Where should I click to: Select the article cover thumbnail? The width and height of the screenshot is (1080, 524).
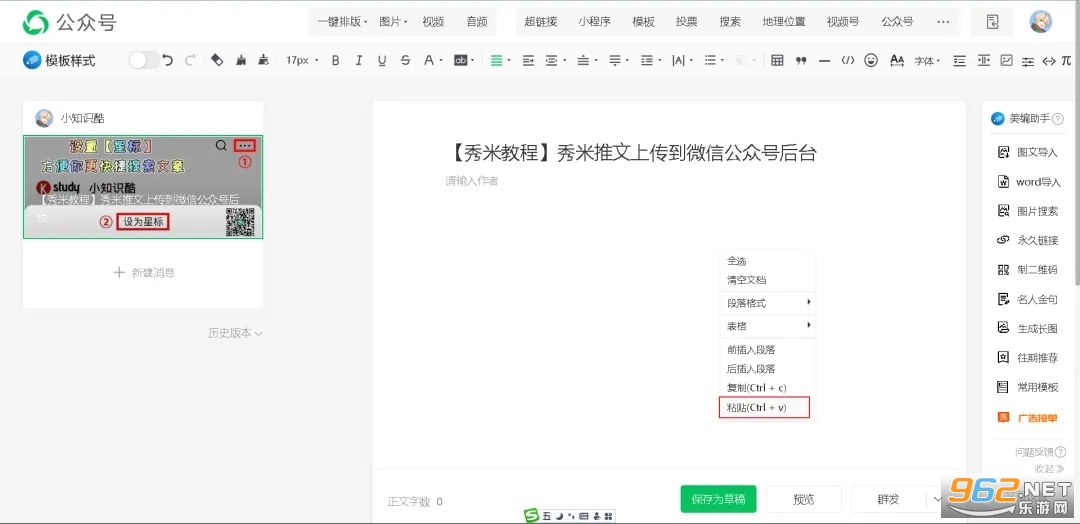(143, 187)
